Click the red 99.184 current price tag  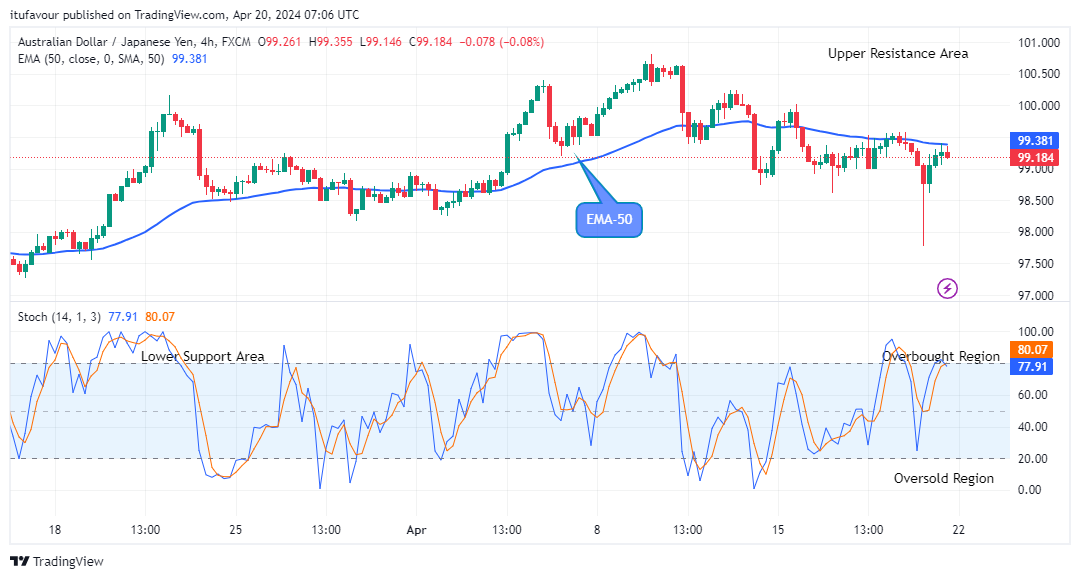(x=1035, y=158)
